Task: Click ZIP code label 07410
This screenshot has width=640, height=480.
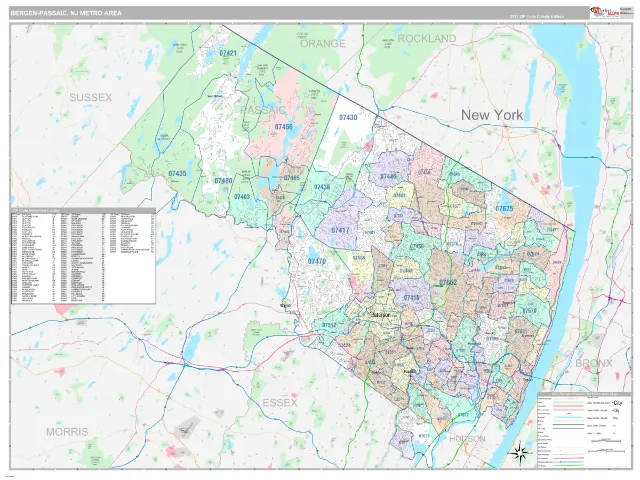Action: (411, 298)
